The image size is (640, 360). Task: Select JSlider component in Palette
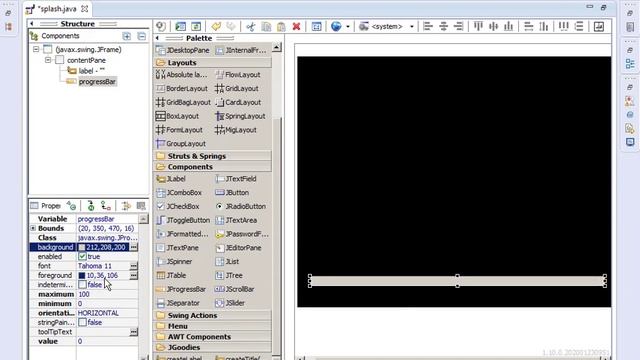tap(231, 303)
